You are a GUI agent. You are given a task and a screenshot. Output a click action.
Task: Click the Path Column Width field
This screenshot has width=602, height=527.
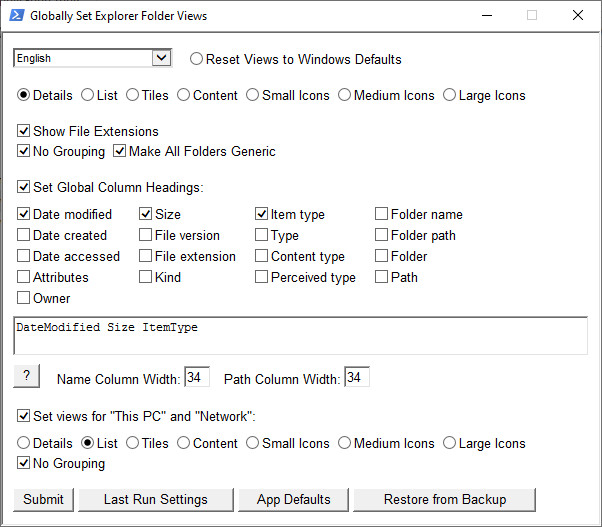(357, 377)
